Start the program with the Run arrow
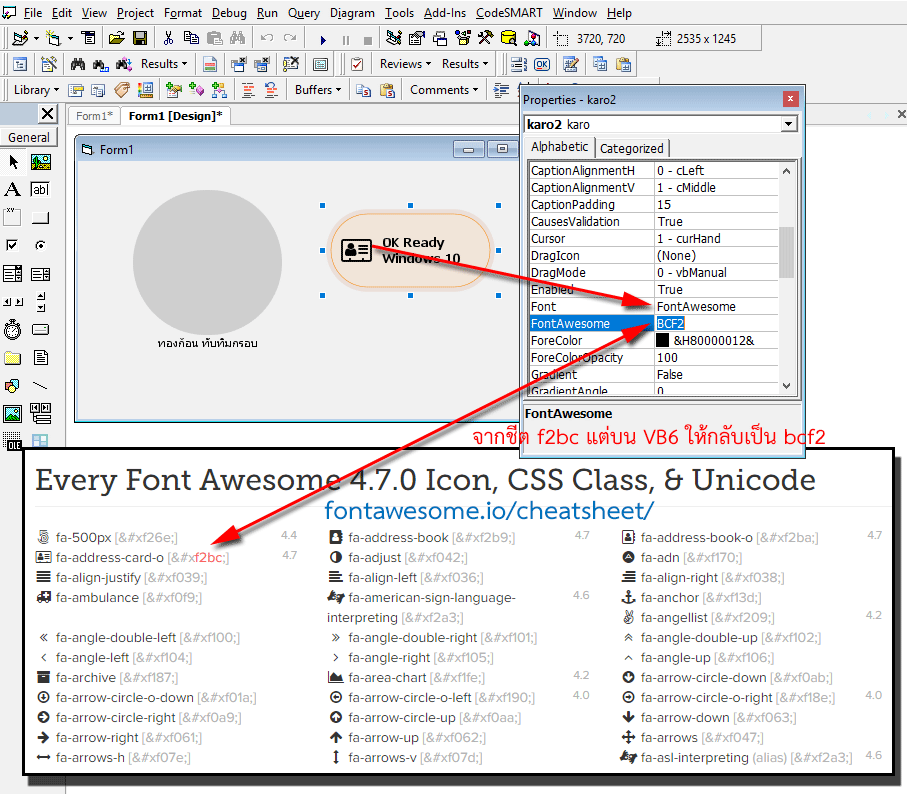Viewport: 907px width, 794px height. point(323,39)
